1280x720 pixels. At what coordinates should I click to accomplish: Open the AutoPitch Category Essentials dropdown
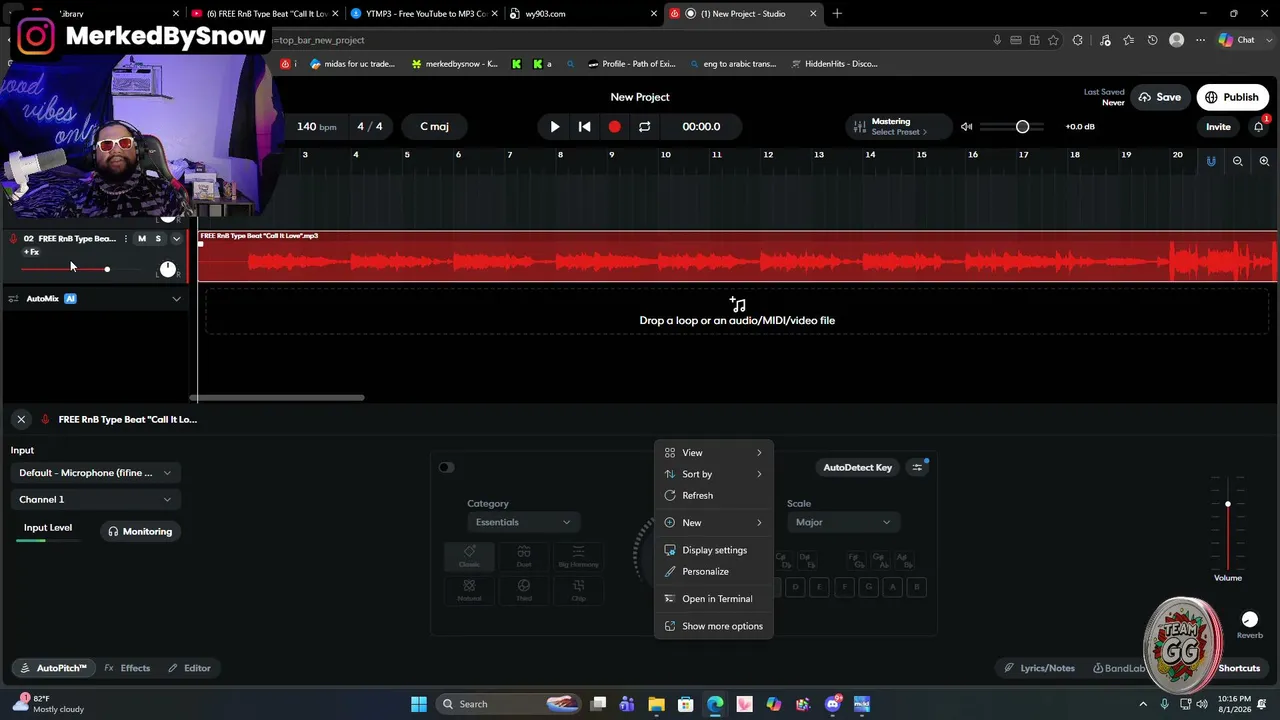click(522, 522)
